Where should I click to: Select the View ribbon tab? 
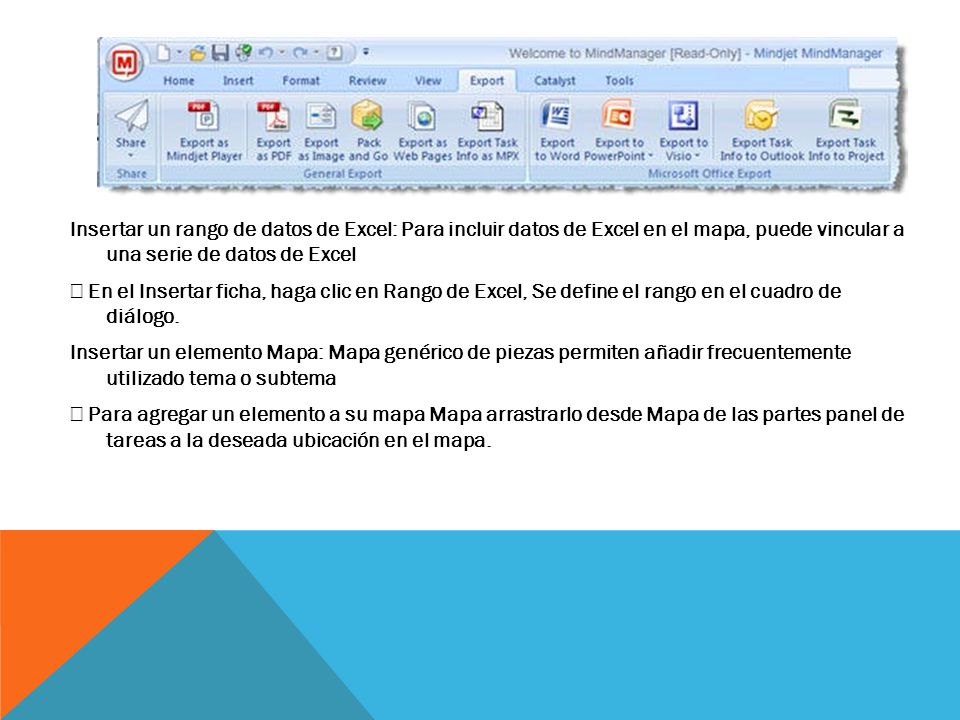427,81
